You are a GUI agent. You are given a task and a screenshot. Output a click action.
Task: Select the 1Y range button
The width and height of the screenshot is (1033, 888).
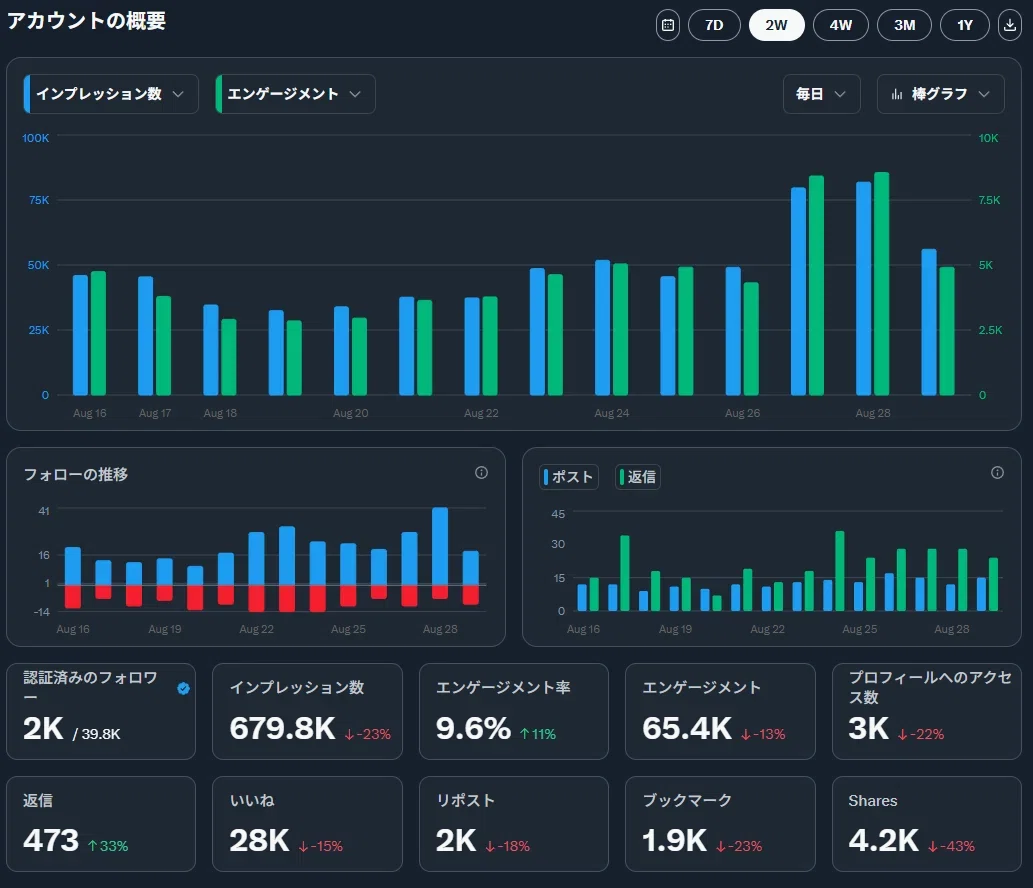[964, 25]
